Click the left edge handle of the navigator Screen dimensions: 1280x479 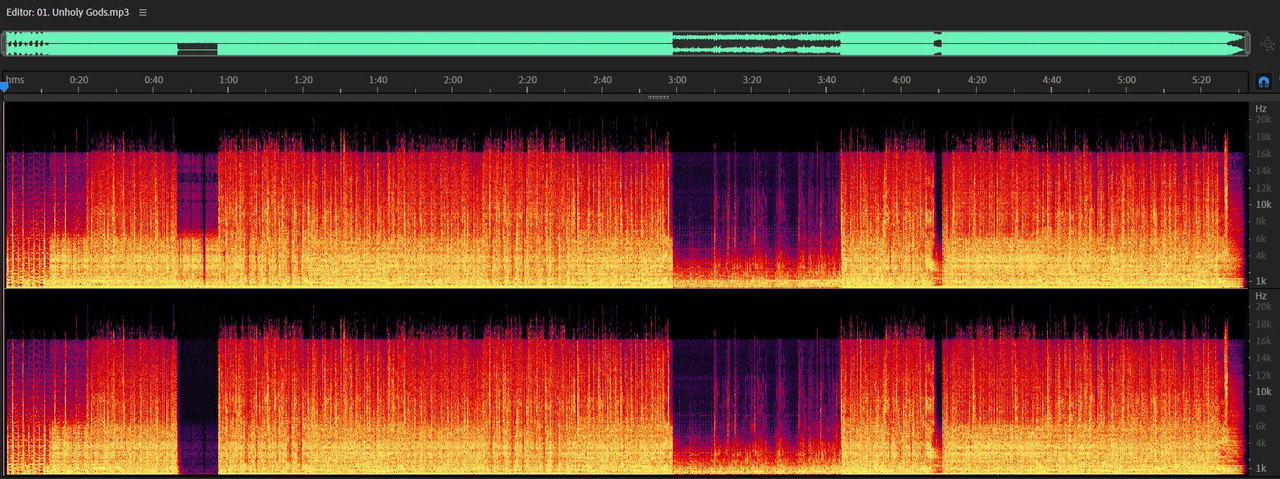pyautogui.click(x=5, y=44)
